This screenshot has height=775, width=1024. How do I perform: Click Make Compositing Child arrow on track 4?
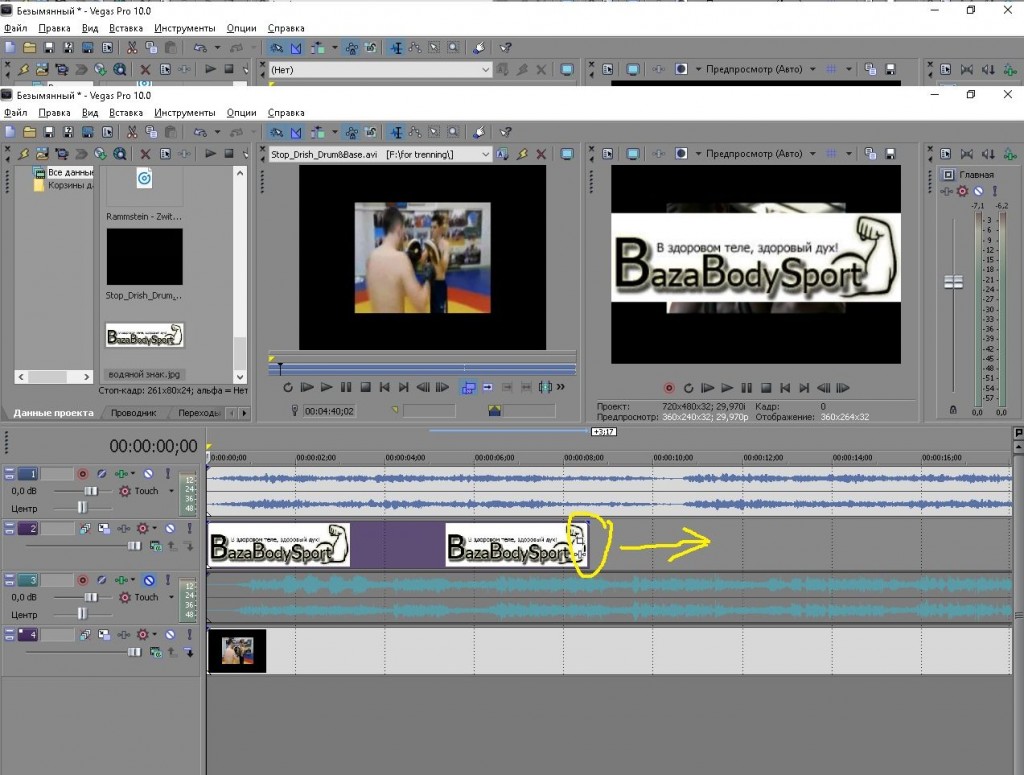pyautogui.click(x=189, y=652)
